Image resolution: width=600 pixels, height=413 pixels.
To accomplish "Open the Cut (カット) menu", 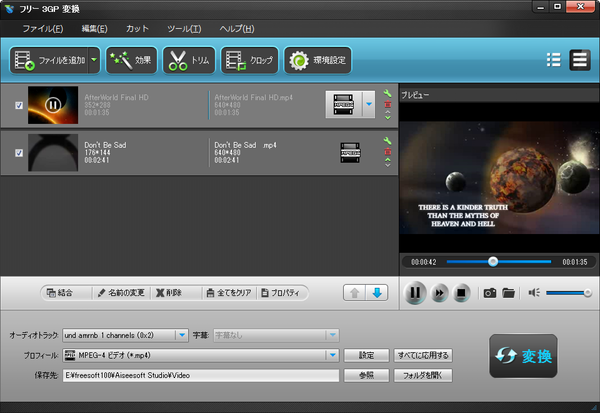I will coord(137,29).
